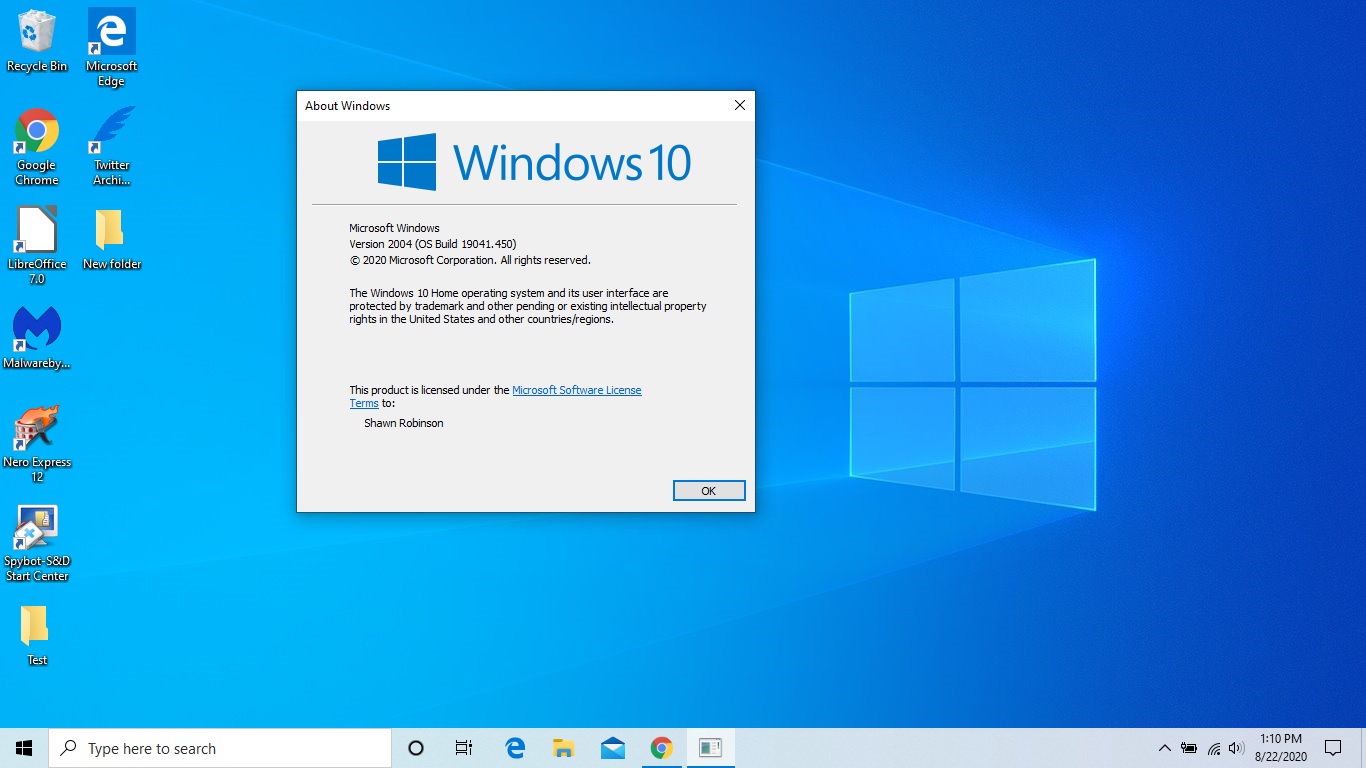Click the 2020 Microsoft Corporation copyright line
This screenshot has height=768, width=1366.
tap(470, 260)
